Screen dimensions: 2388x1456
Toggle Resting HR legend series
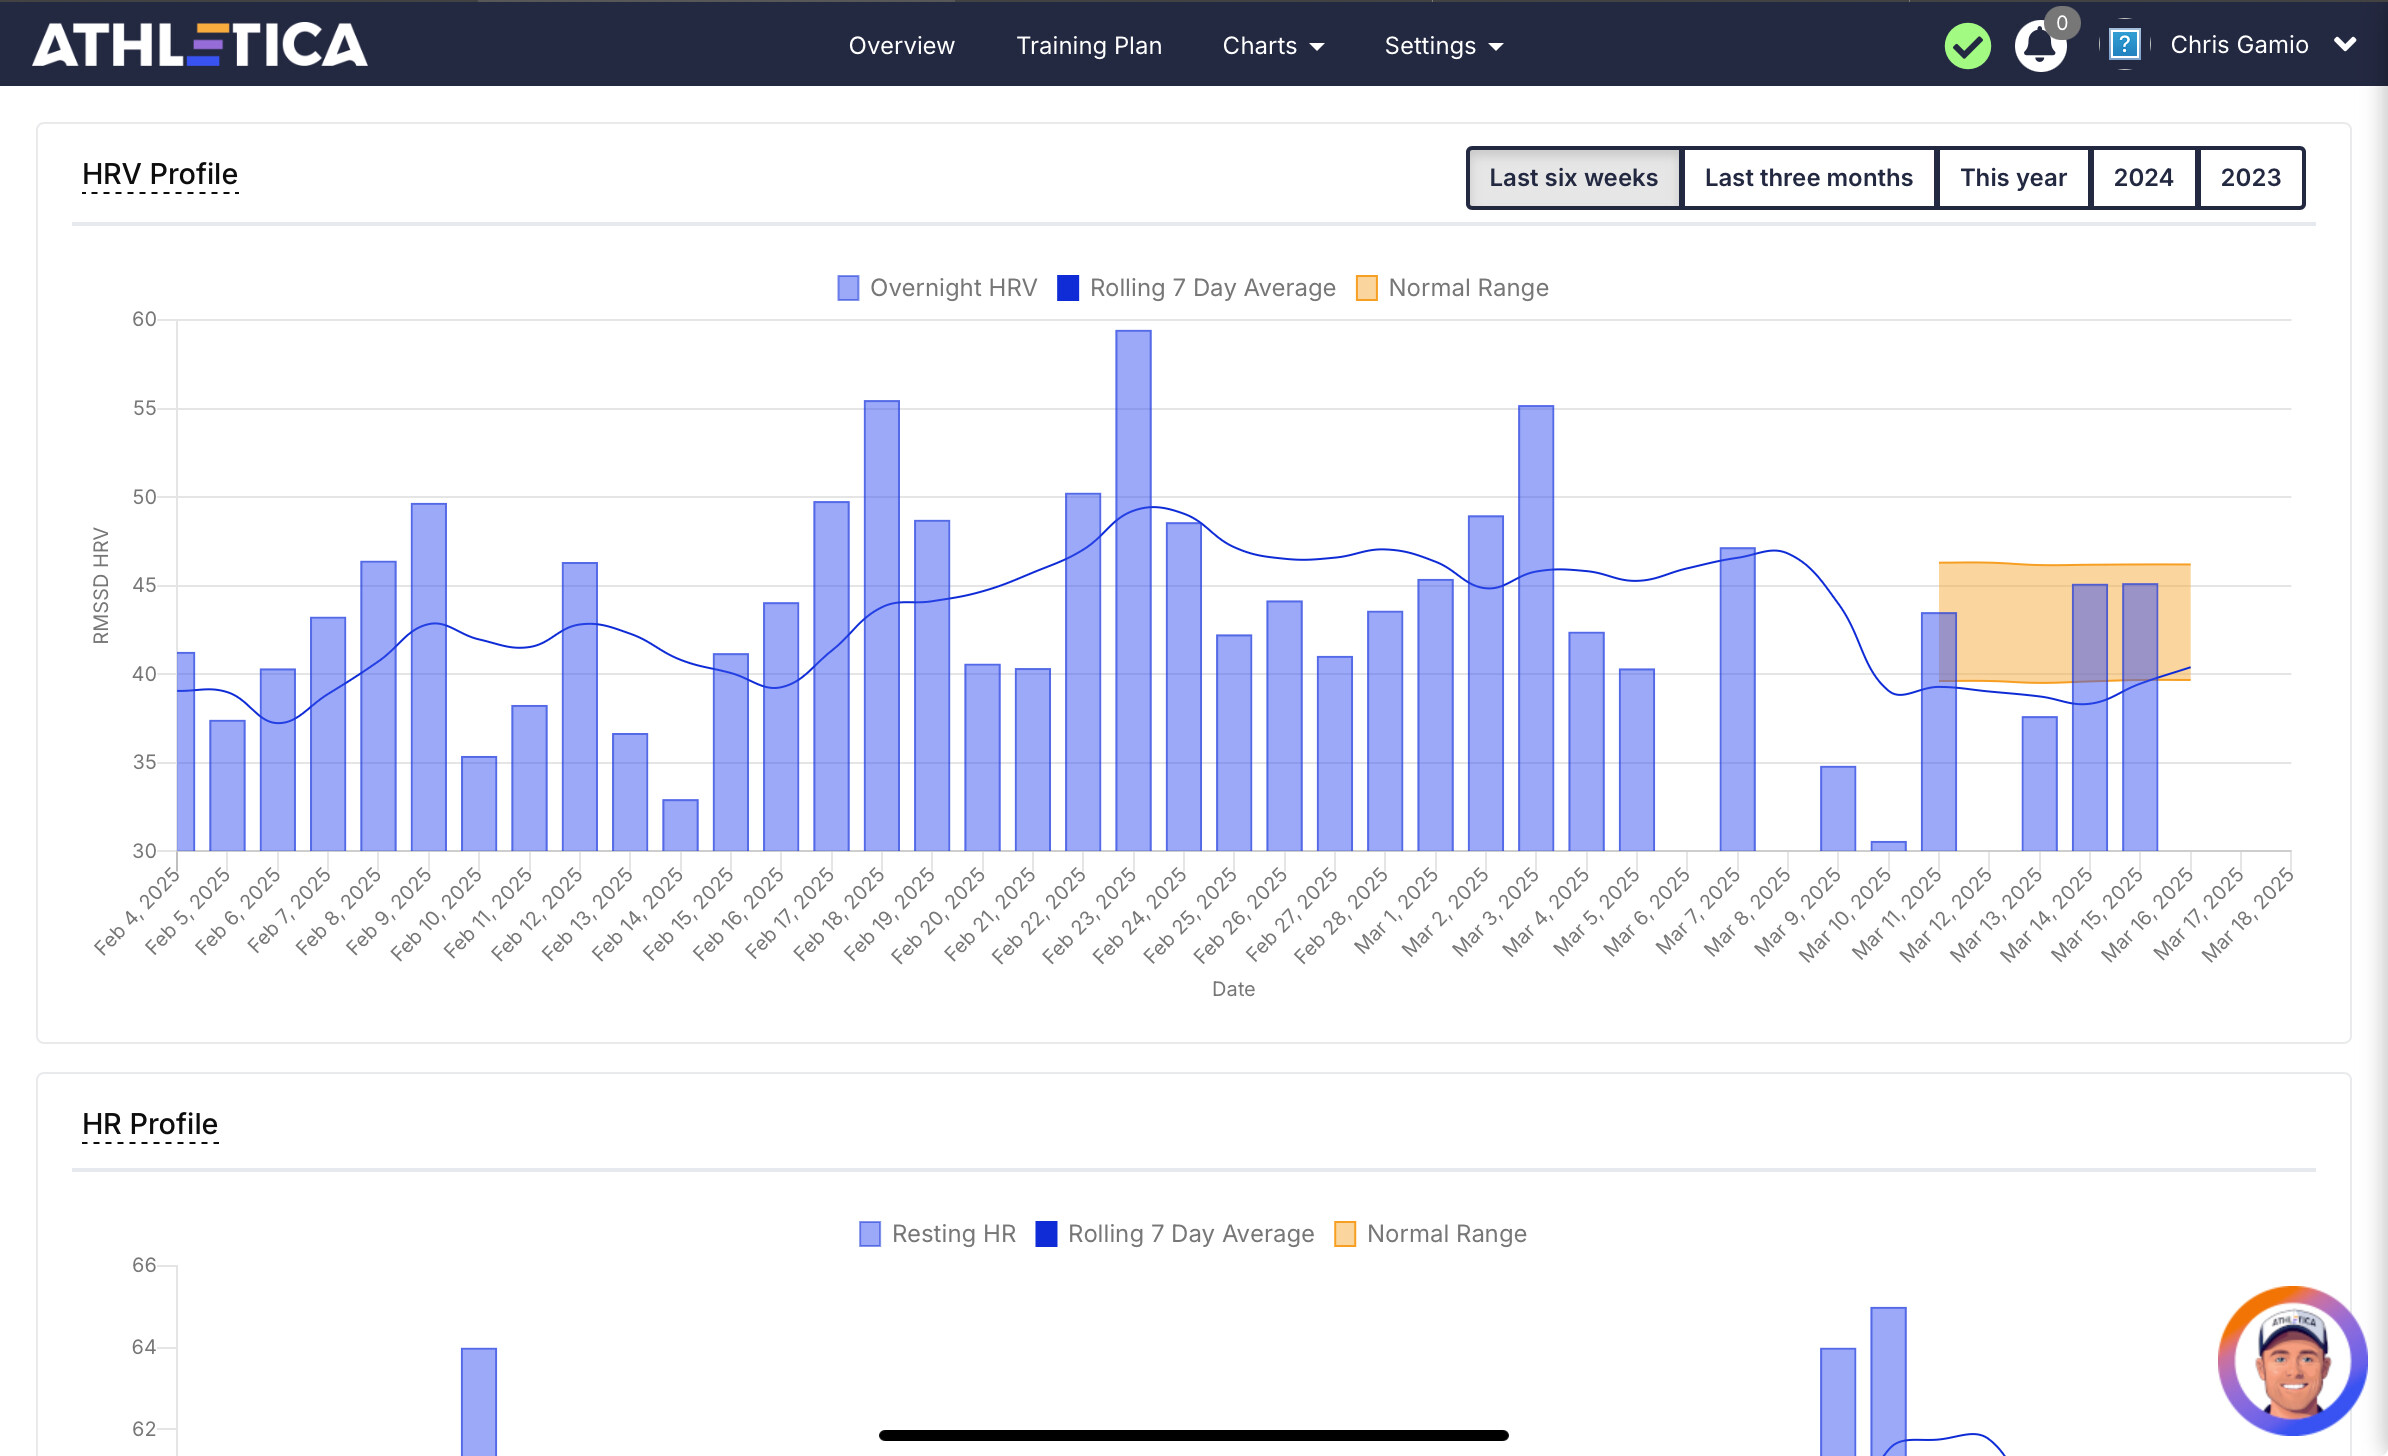(x=937, y=1234)
